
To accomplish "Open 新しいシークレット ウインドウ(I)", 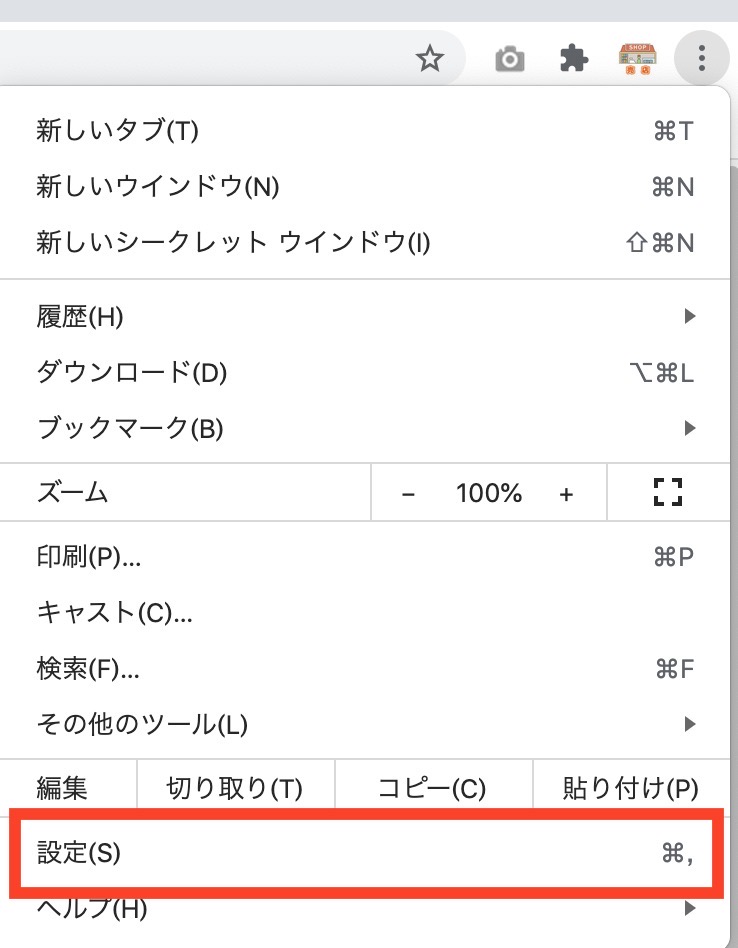I will (233, 243).
